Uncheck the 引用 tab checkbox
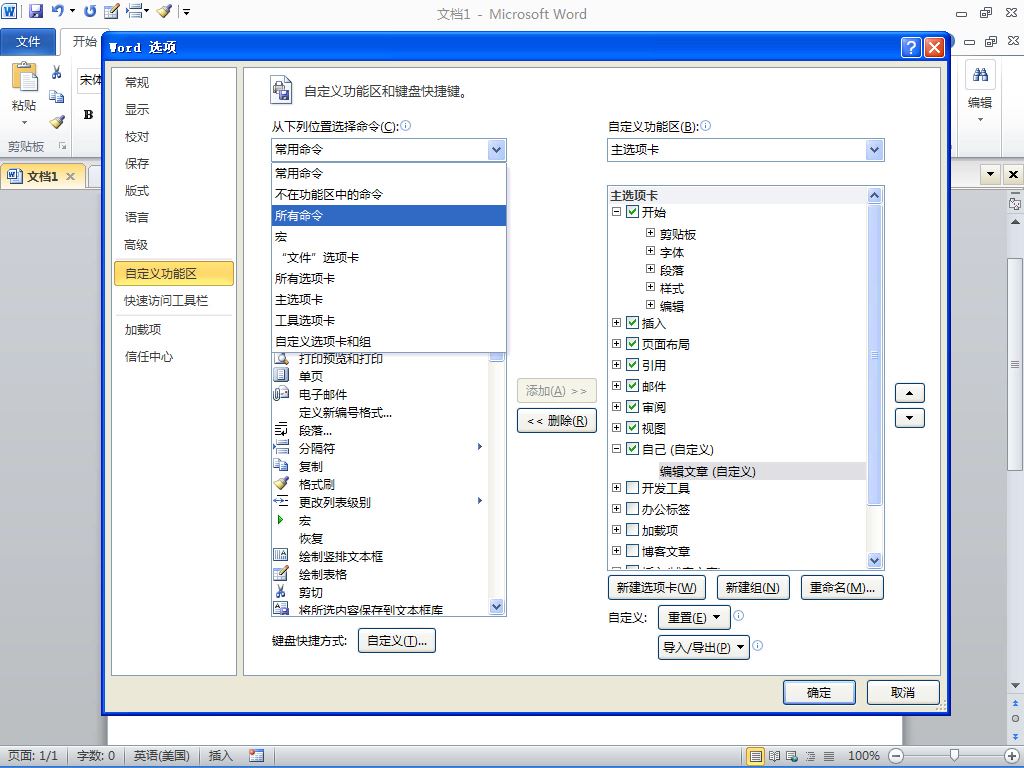 click(x=632, y=364)
